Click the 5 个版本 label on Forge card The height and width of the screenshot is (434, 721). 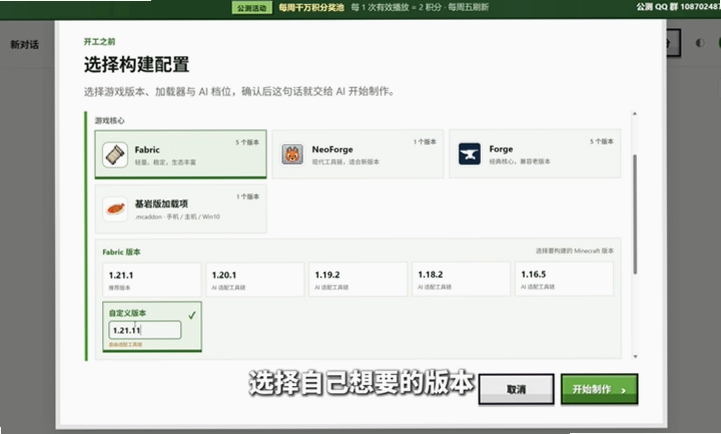[602, 141]
